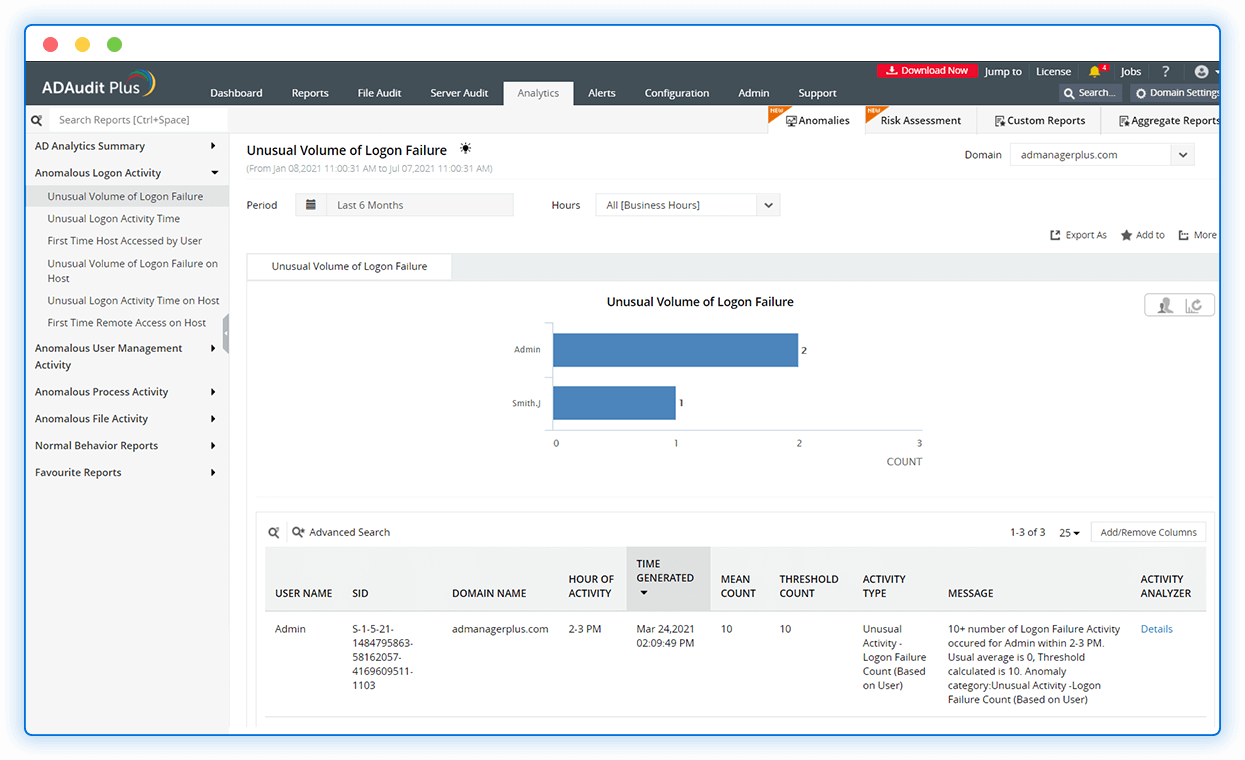Viewport: 1245px width, 760px height.
Task: Click the Advanced Search icon
Action: (x=297, y=531)
